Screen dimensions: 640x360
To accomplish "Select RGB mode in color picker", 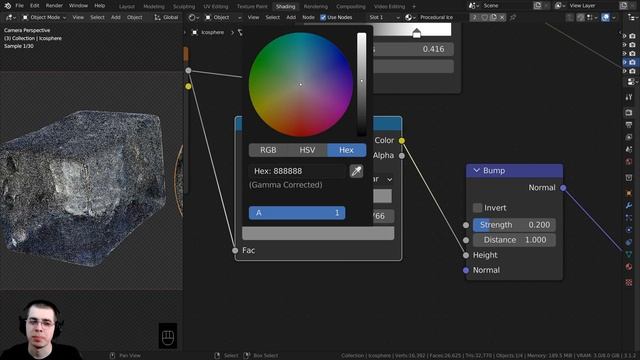I will pyautogui.click(x=268, y=150).
